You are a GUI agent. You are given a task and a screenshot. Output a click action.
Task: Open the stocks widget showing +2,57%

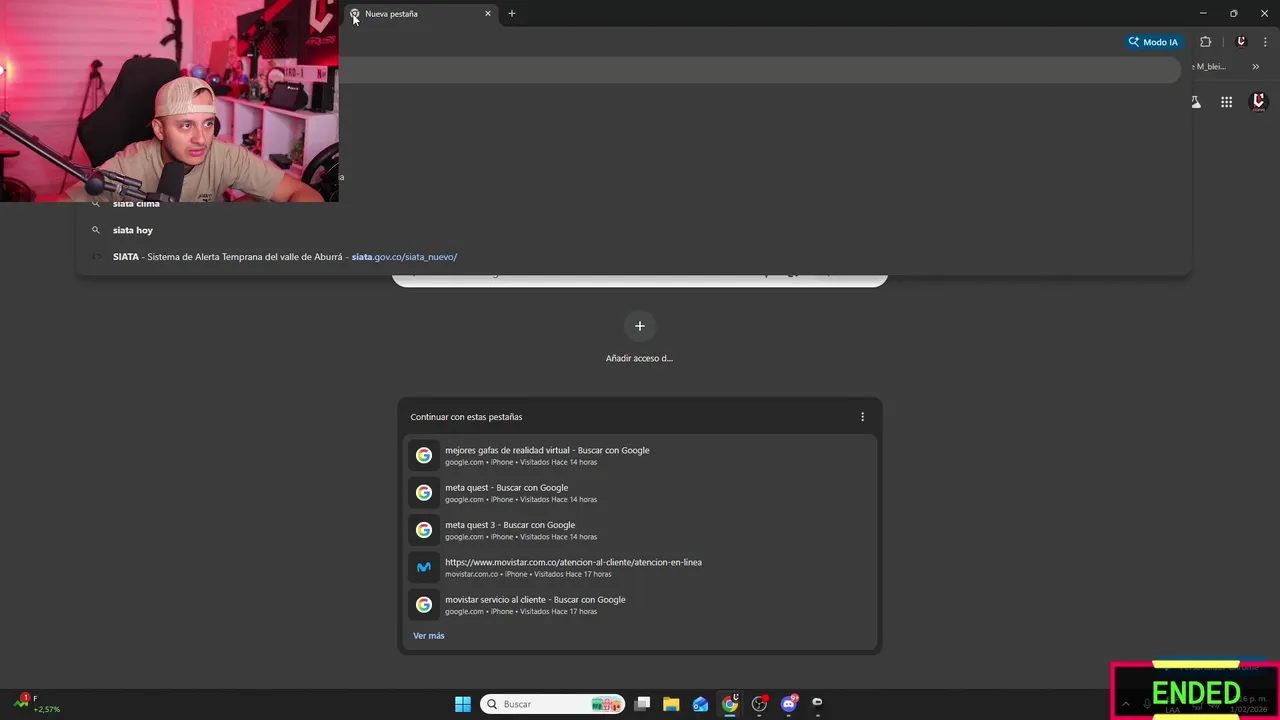pyautogui.click(x=38, y=703)
